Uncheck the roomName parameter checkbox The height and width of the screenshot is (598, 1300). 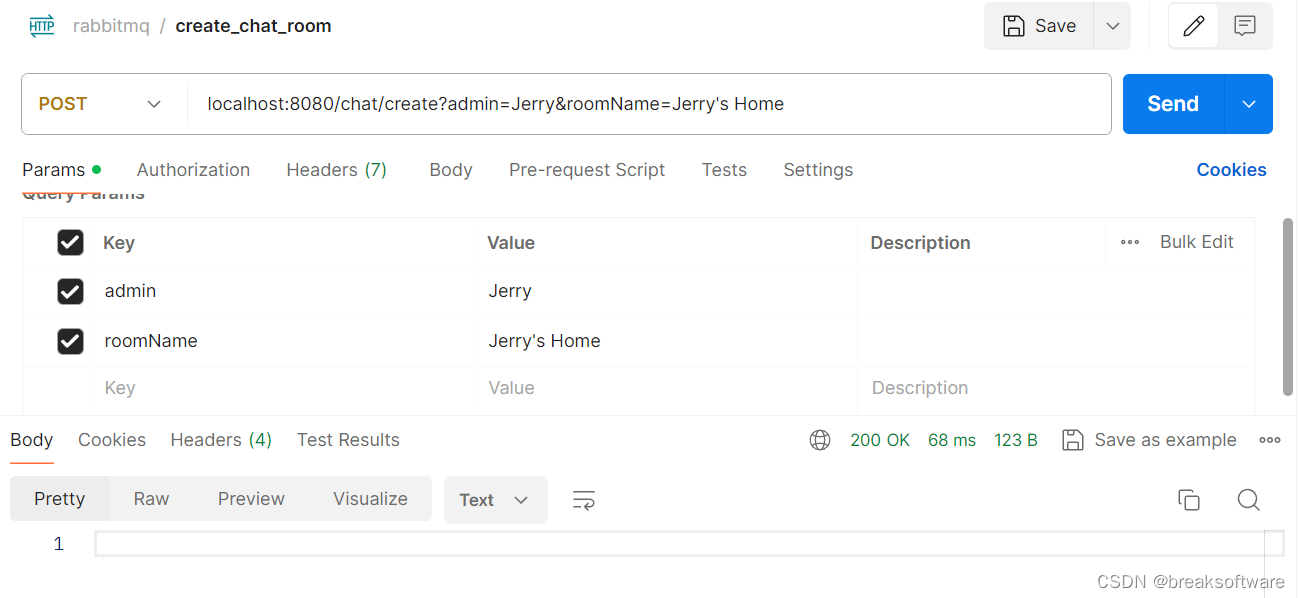point(70,341)
